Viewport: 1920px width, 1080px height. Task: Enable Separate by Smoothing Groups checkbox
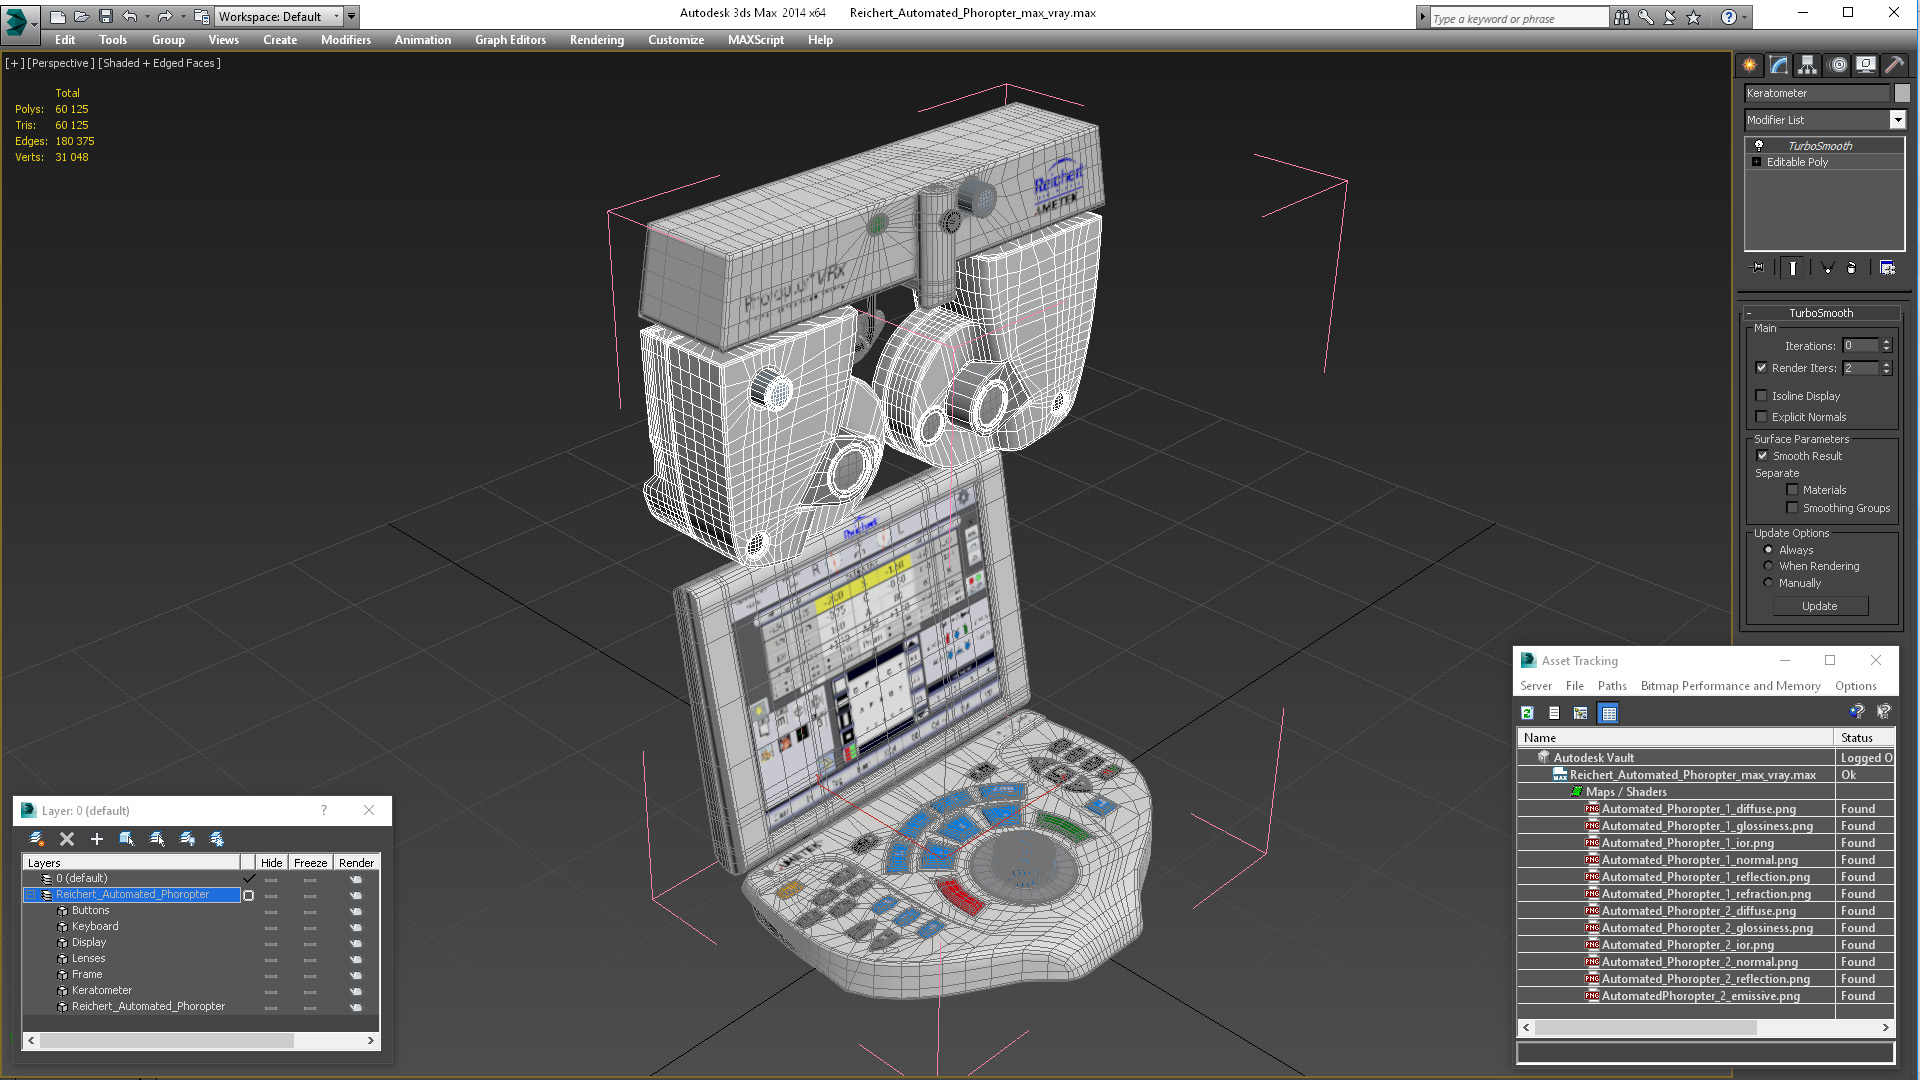pos(1793,508)
